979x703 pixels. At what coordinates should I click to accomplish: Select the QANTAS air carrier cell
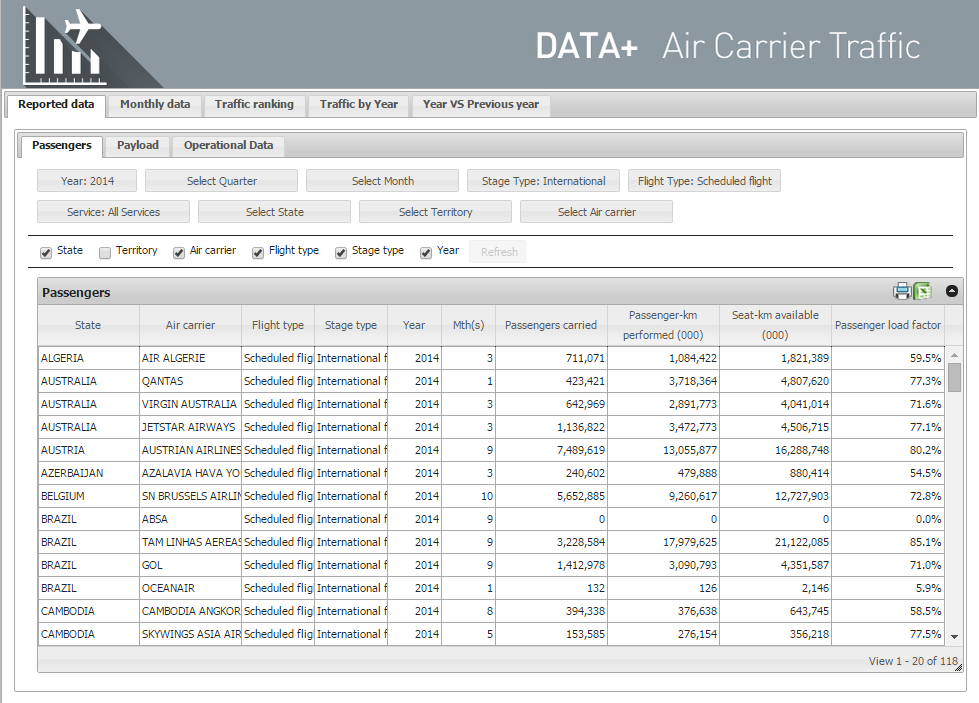[x=190, y=381]
